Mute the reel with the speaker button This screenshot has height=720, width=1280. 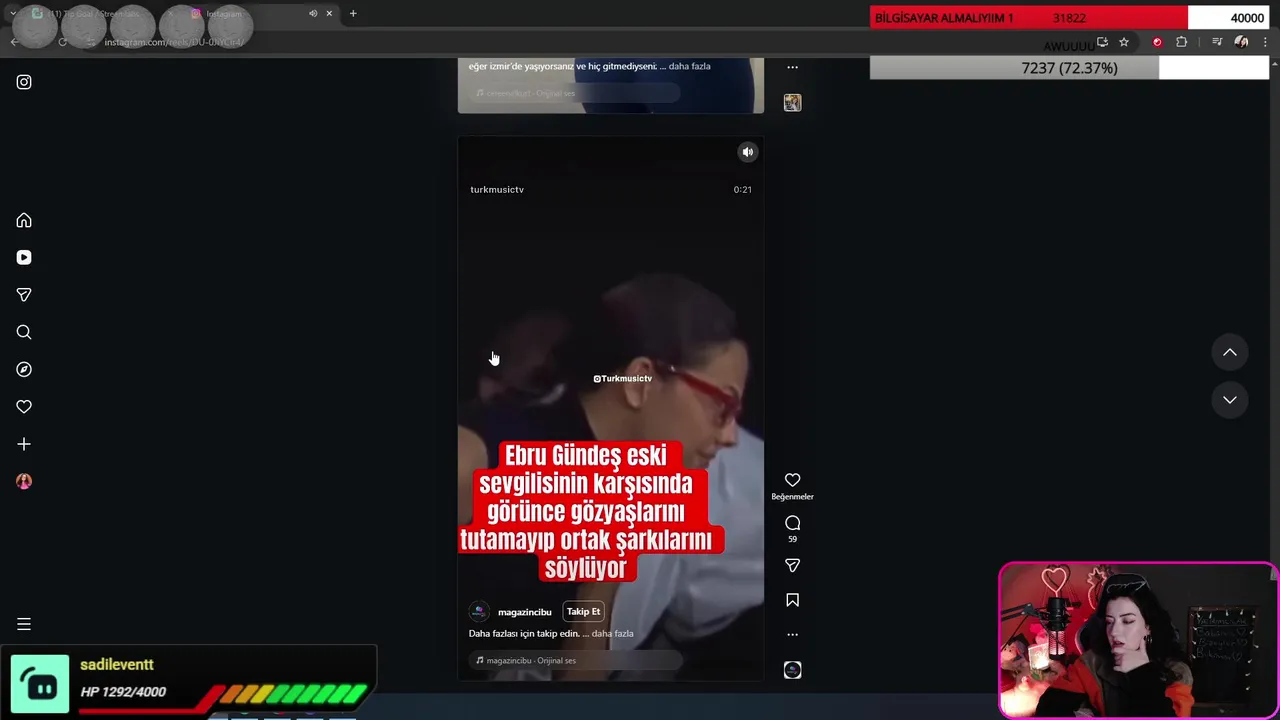pos(747,152)
